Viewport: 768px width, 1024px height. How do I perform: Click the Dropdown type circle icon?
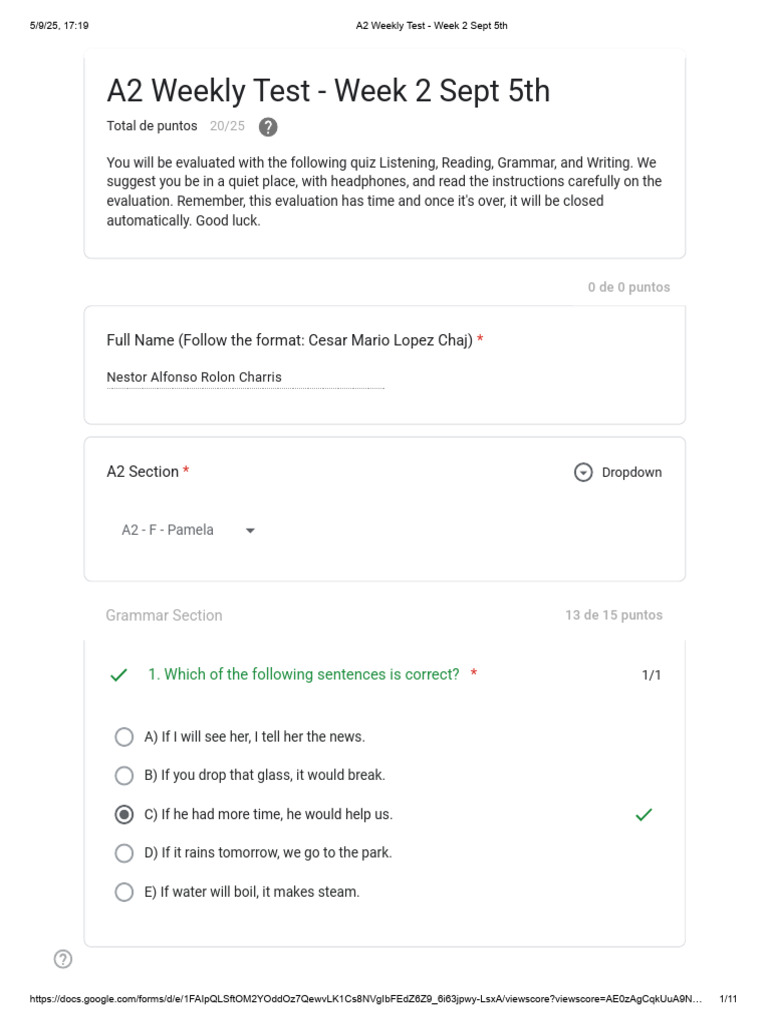tap(583, 472)
